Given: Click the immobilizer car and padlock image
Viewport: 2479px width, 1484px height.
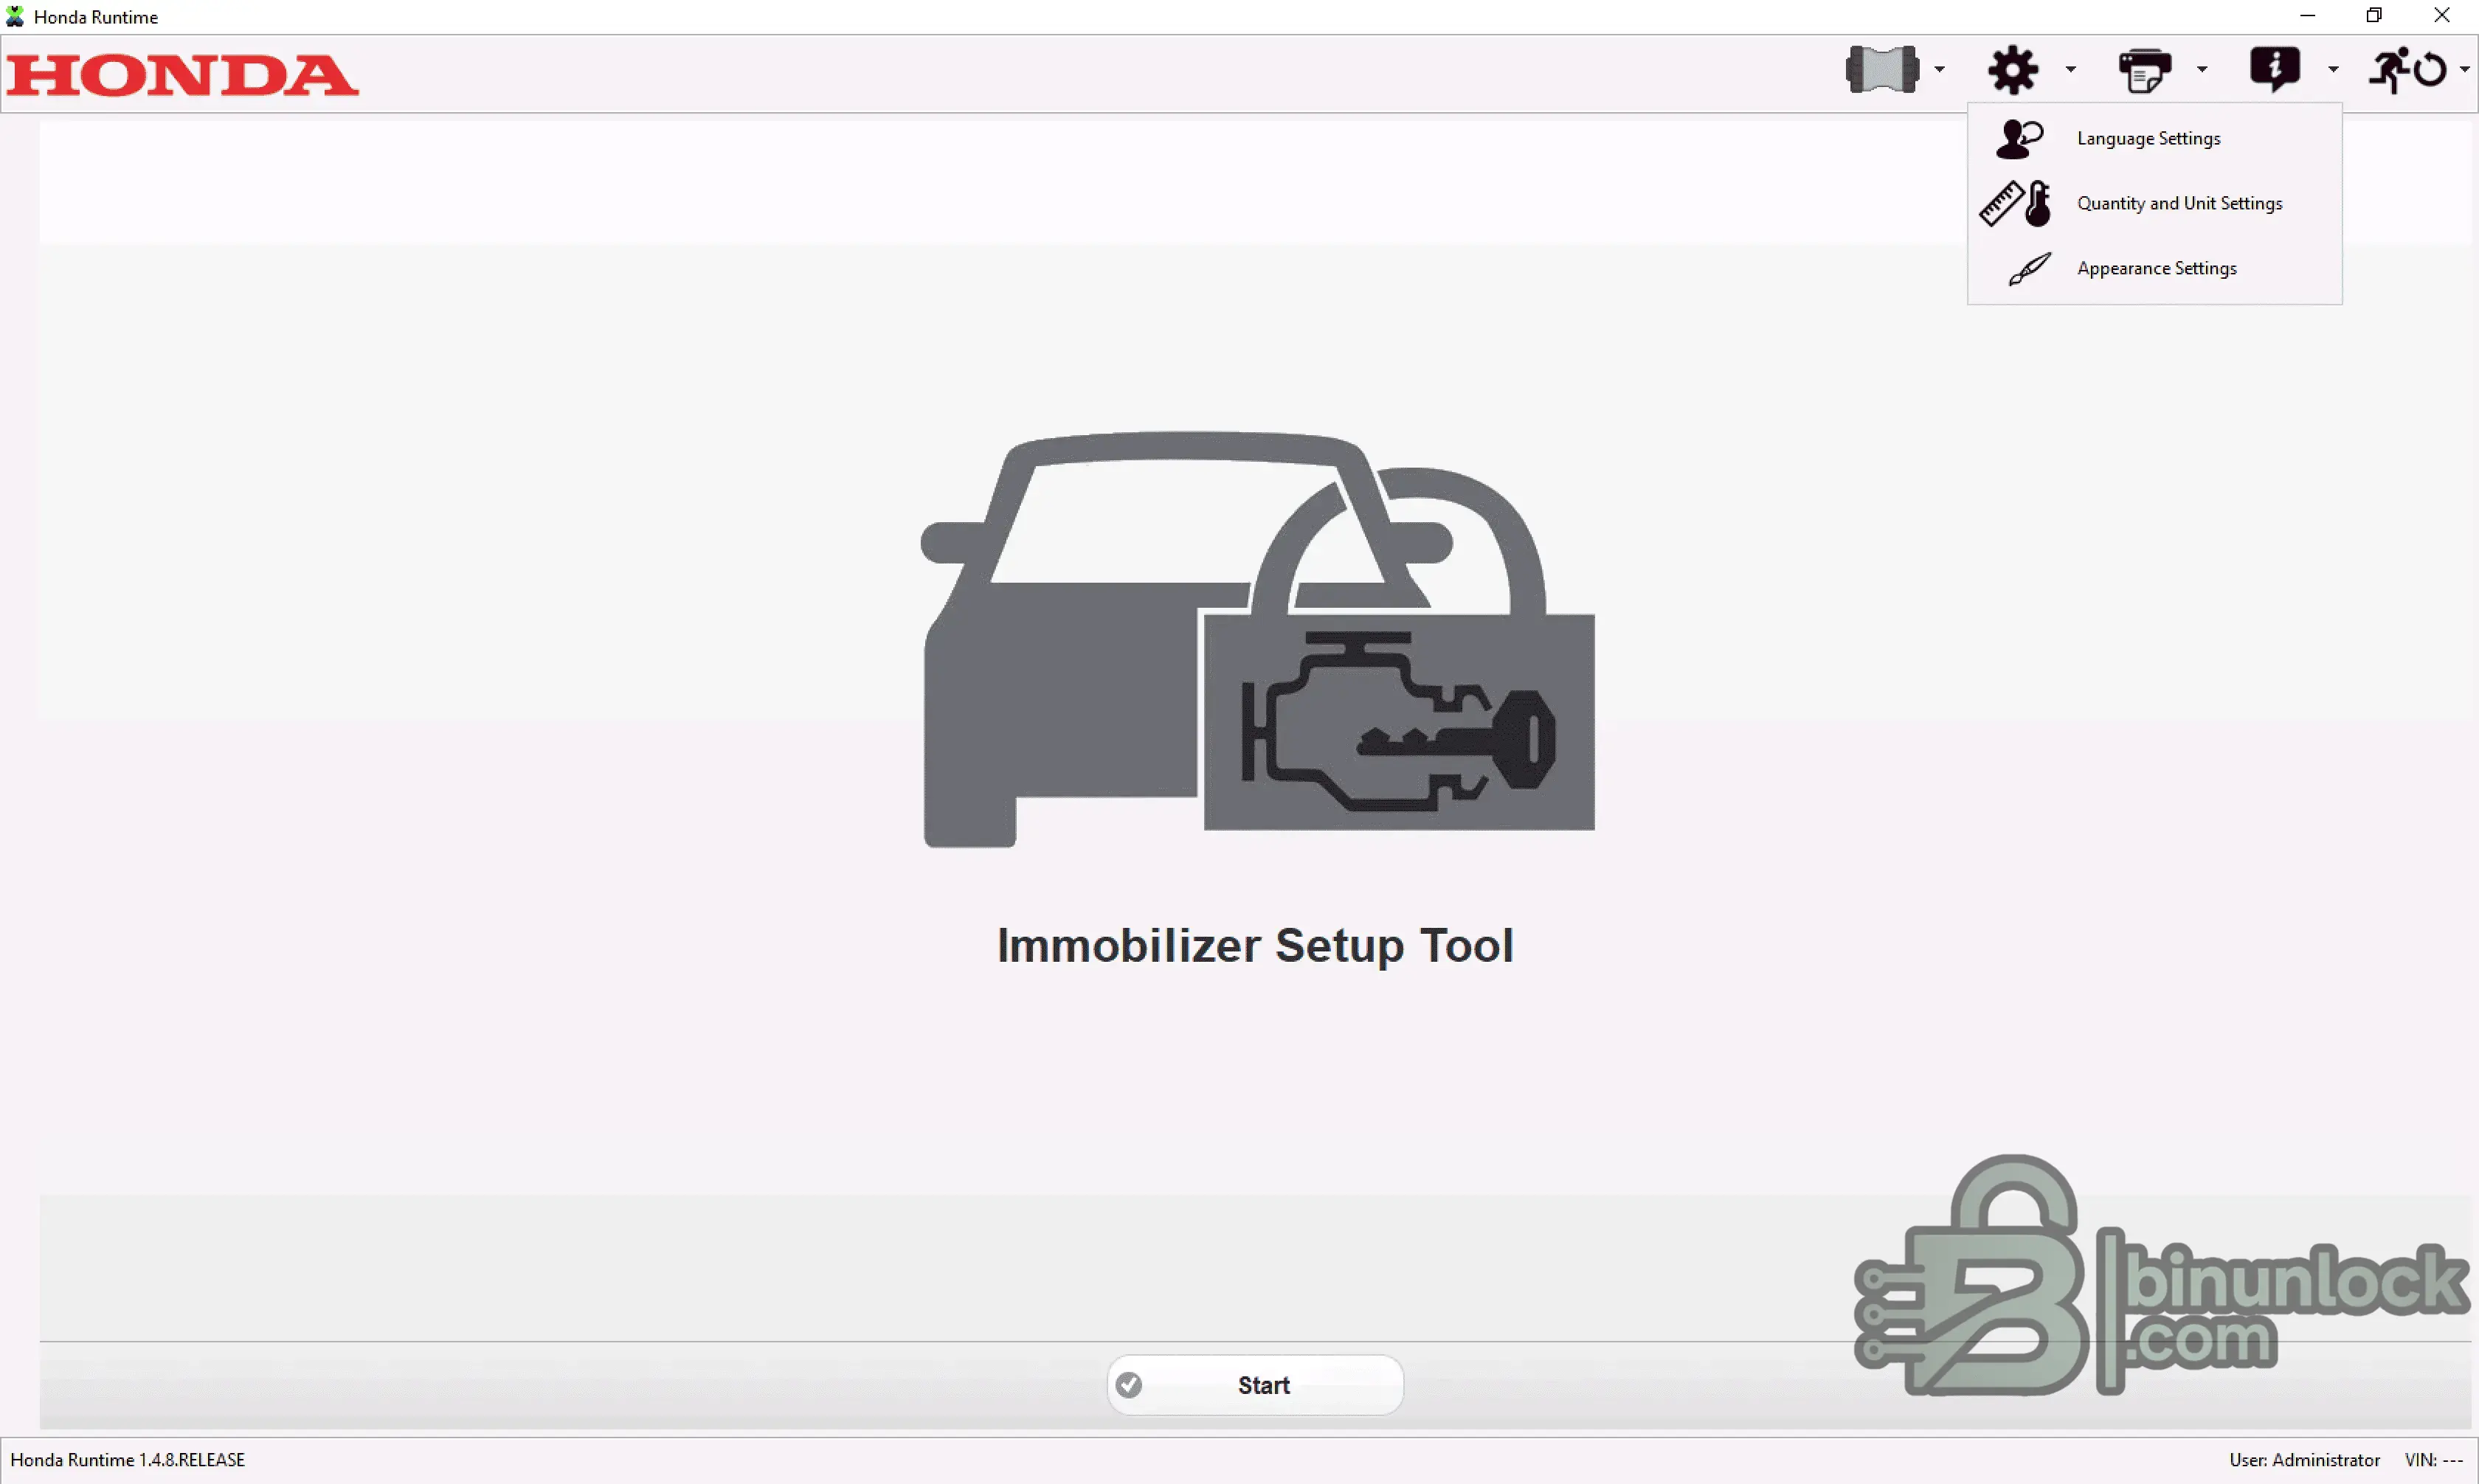Looking at the screenshot, I should click(1258, 640).
